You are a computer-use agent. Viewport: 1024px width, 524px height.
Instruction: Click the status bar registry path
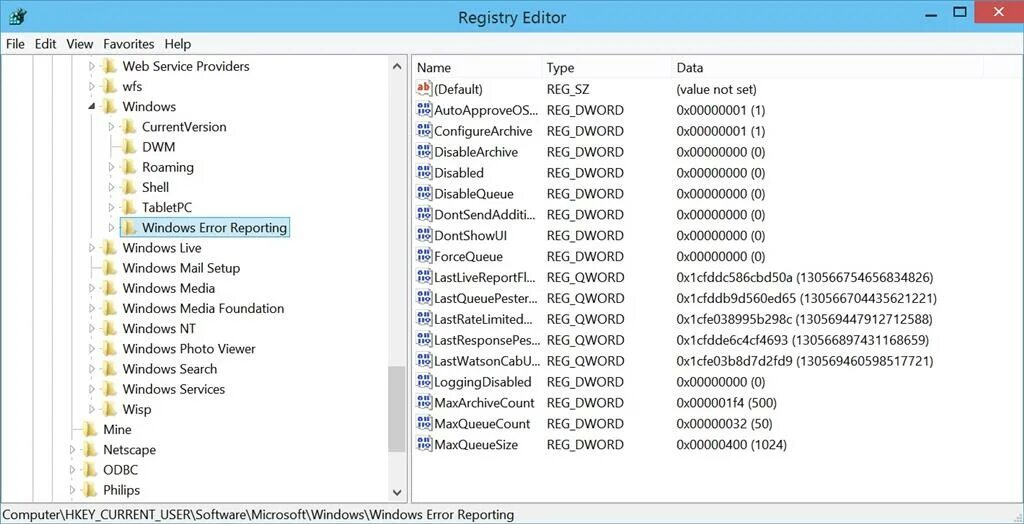pyautogui.click(x=259, y=515)
